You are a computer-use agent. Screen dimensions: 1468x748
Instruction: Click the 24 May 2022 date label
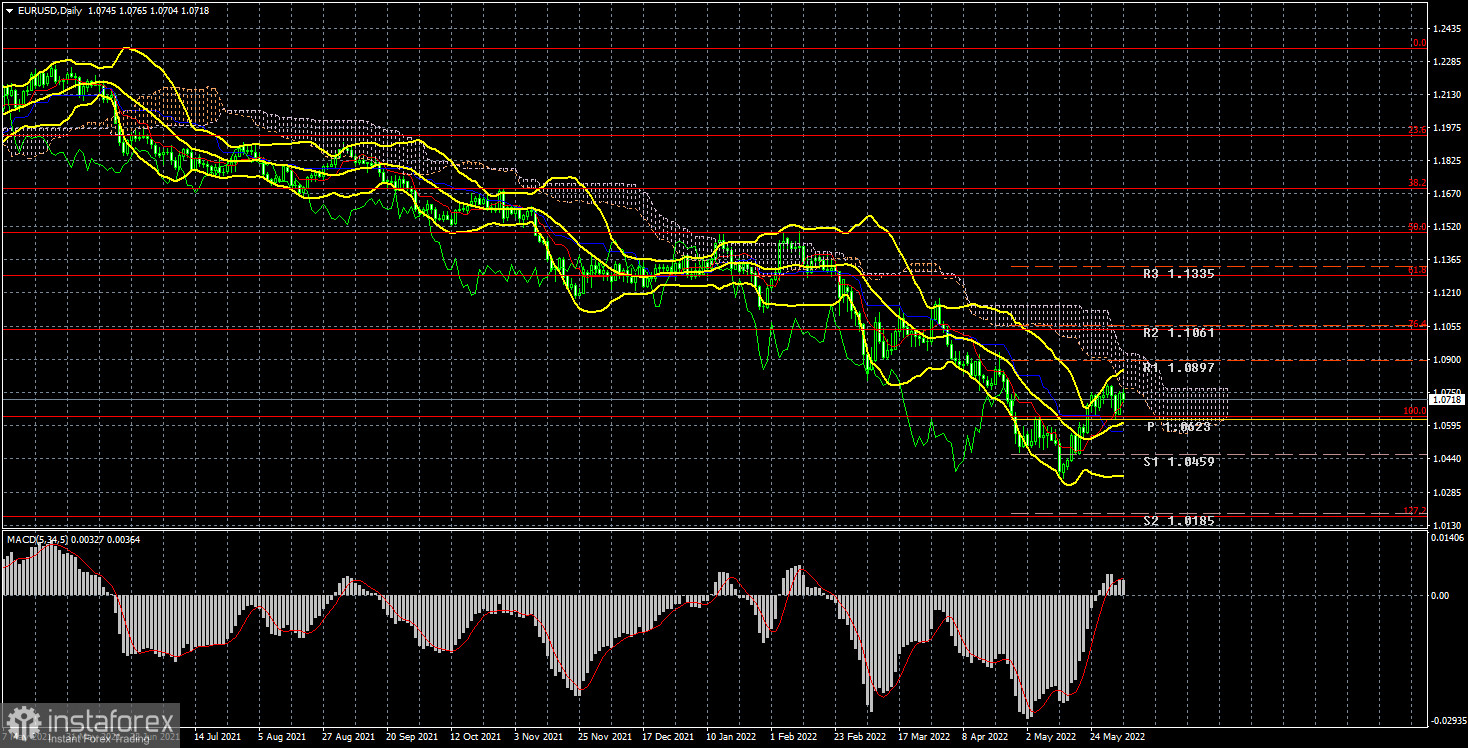(x=1117, y=736)
